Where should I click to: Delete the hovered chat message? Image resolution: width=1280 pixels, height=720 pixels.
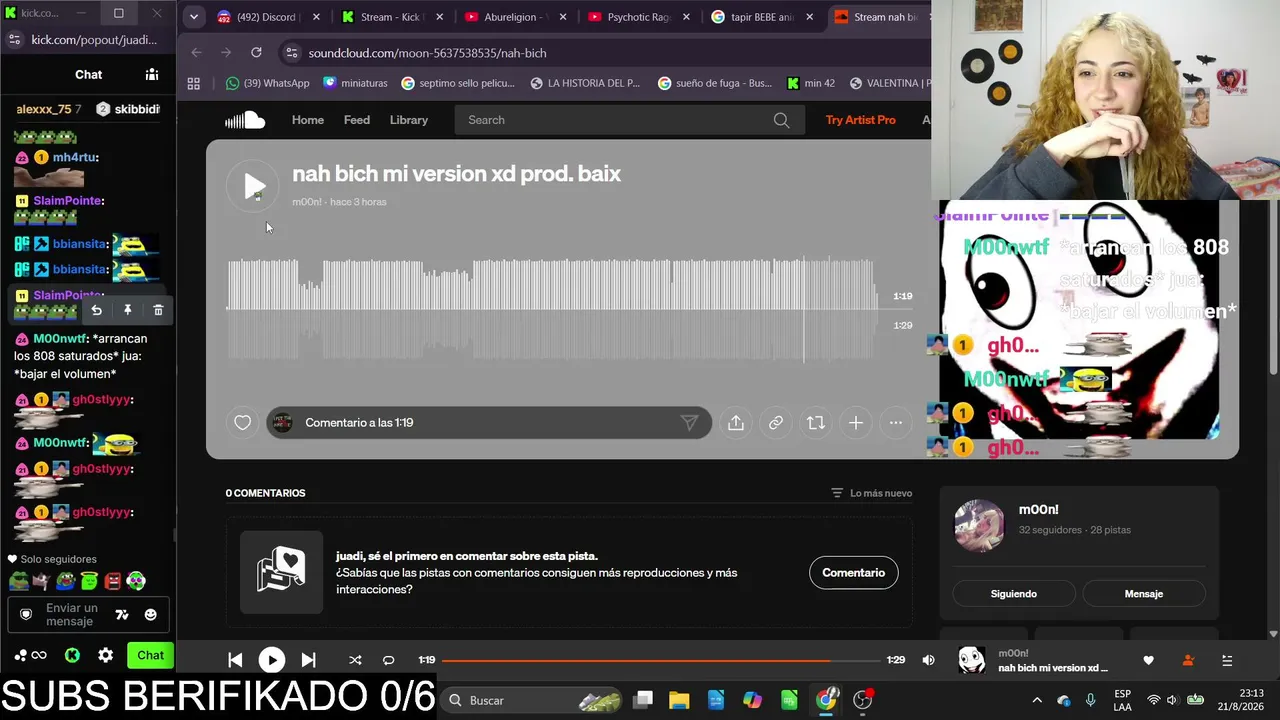[158, 311]
